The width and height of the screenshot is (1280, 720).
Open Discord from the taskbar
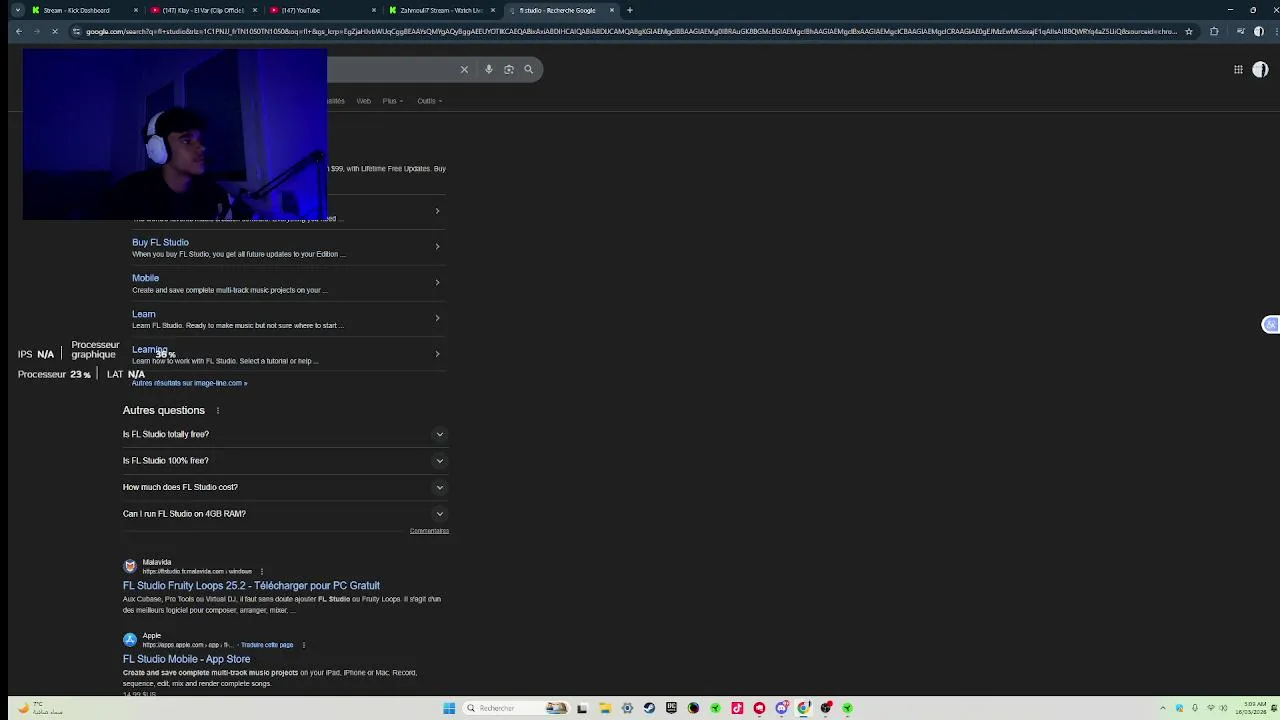(781, 708)
